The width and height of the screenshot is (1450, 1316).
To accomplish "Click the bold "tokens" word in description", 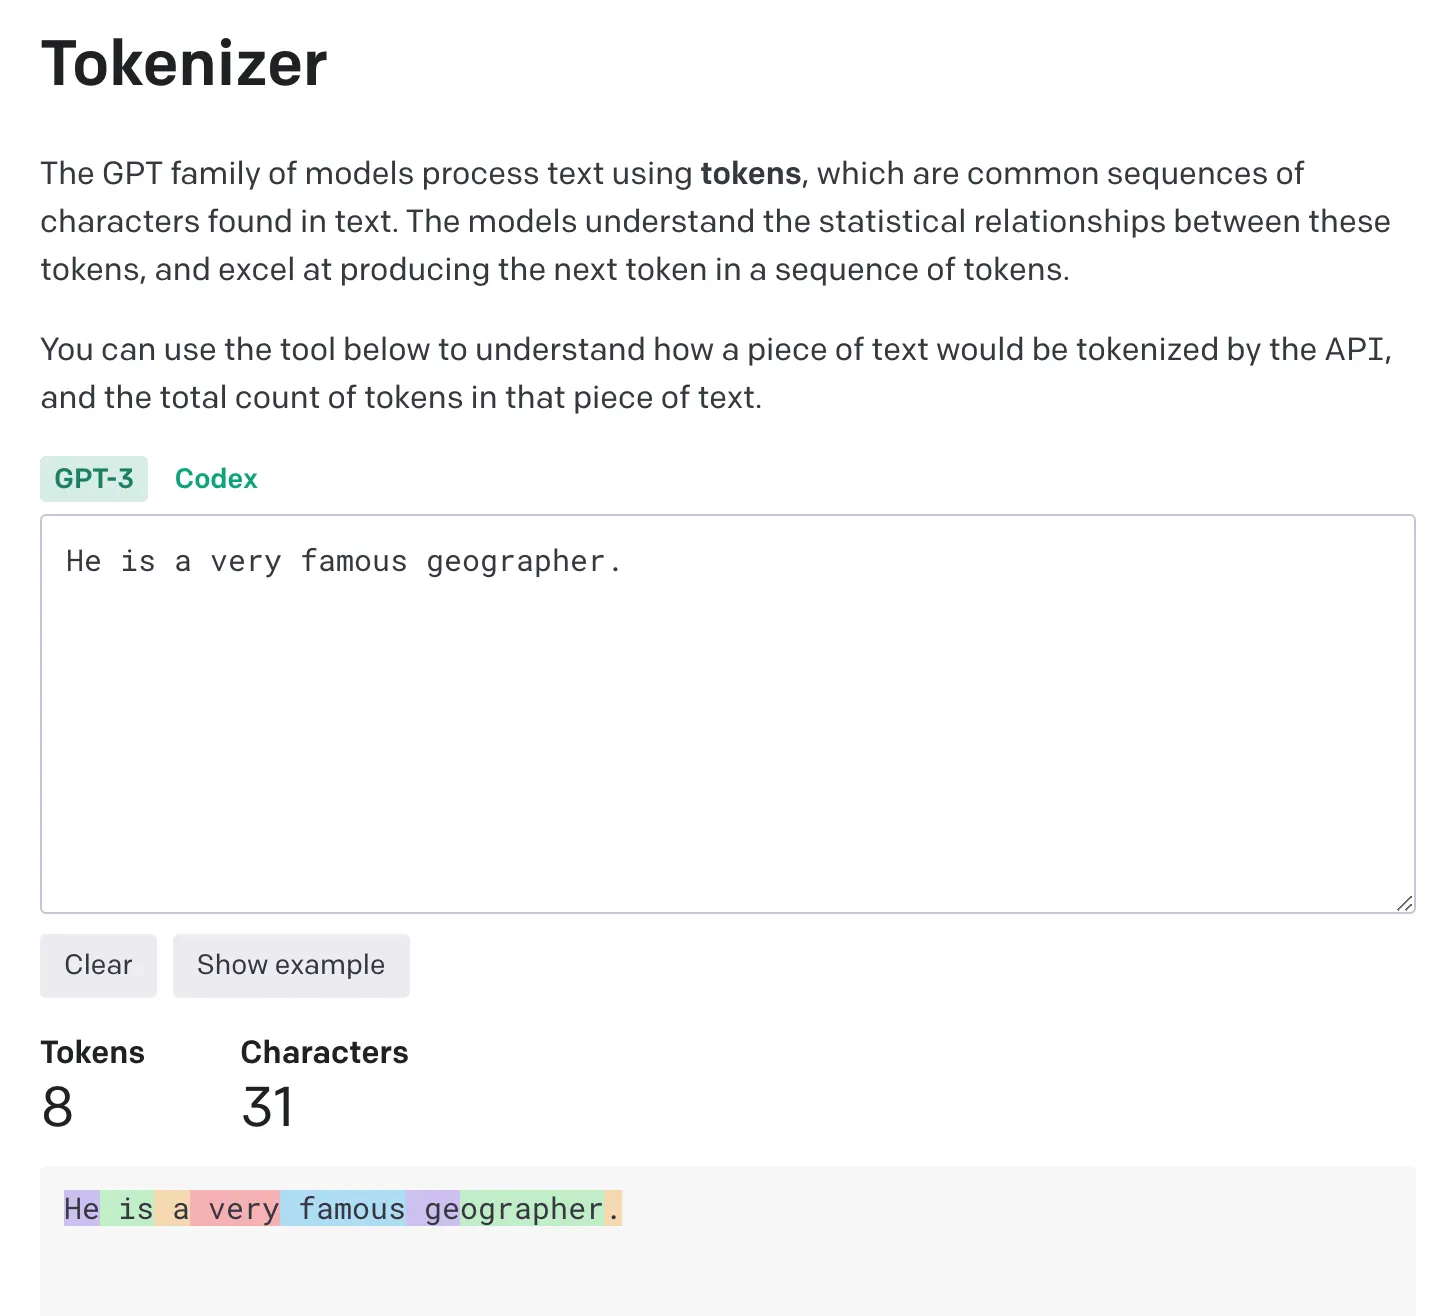I will (x=750, y=174).
